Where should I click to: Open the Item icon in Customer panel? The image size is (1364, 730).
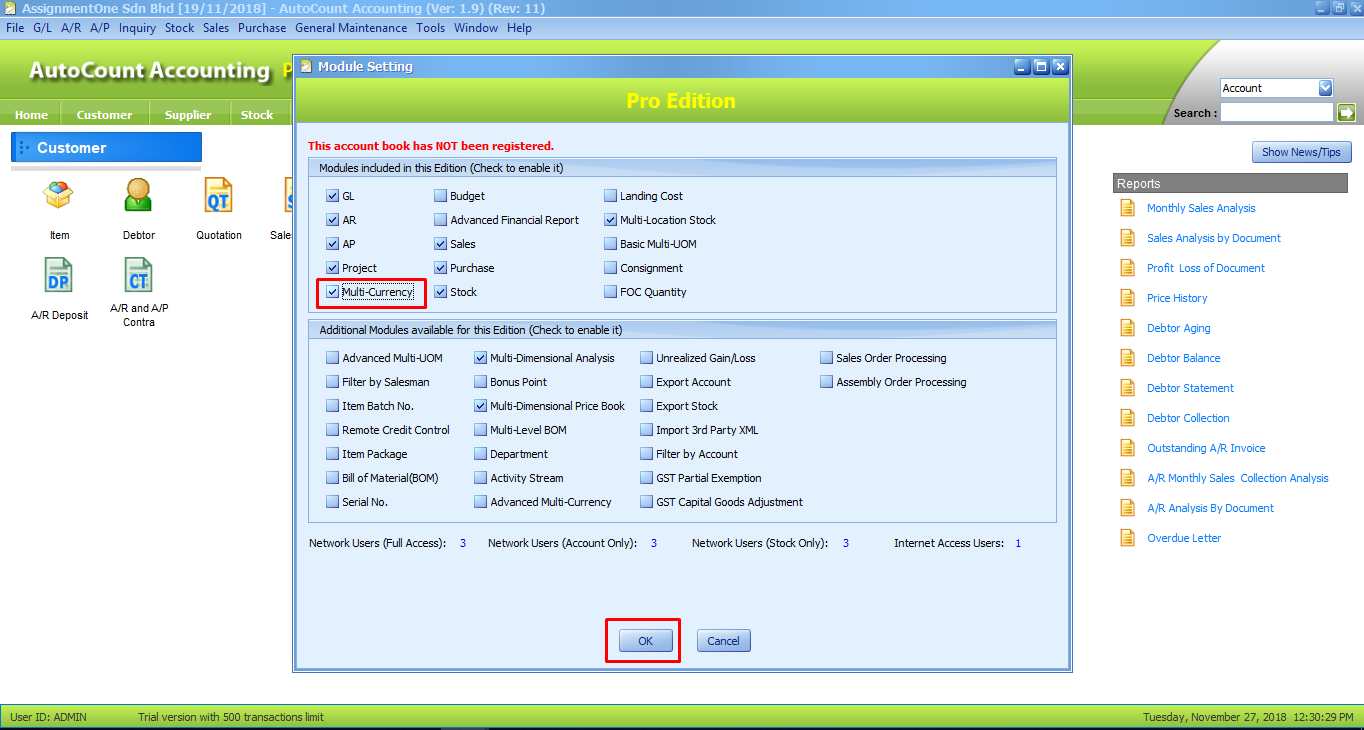(59, 195)
